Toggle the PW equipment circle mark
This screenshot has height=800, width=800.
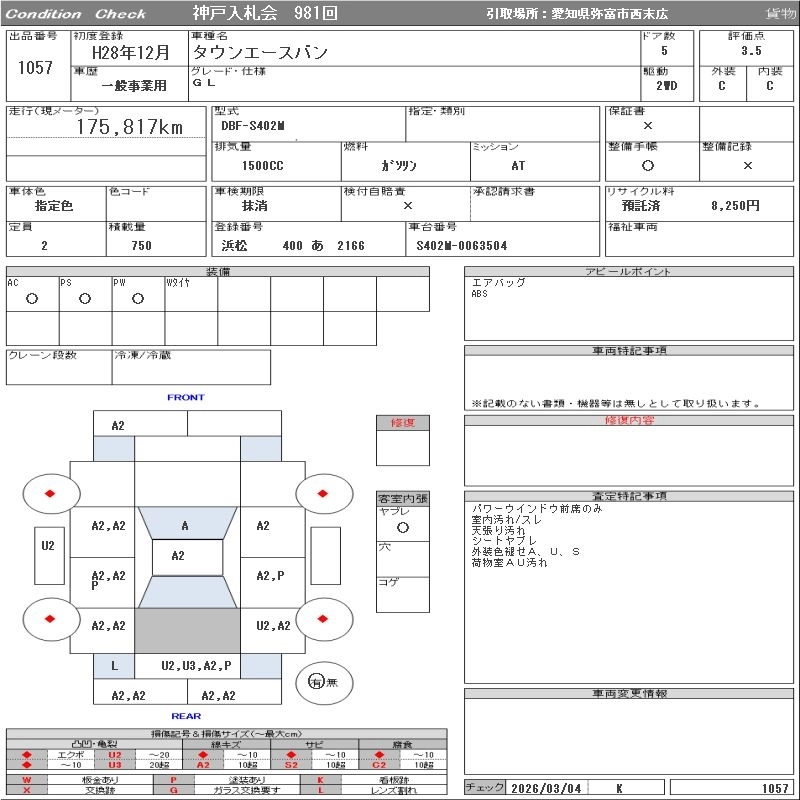pyautogui.click(x=138, y=299)
